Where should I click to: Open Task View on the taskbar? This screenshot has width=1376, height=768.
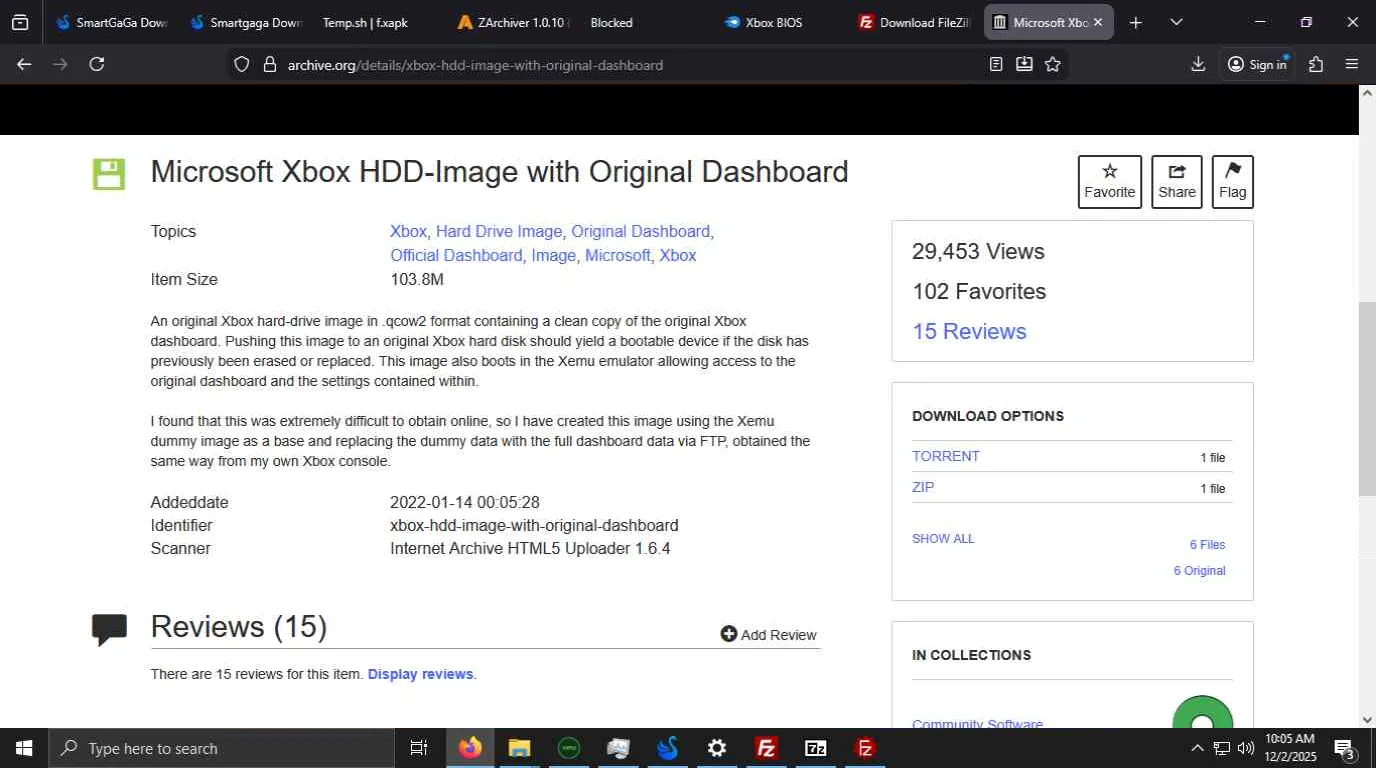[x=419, y=748]
